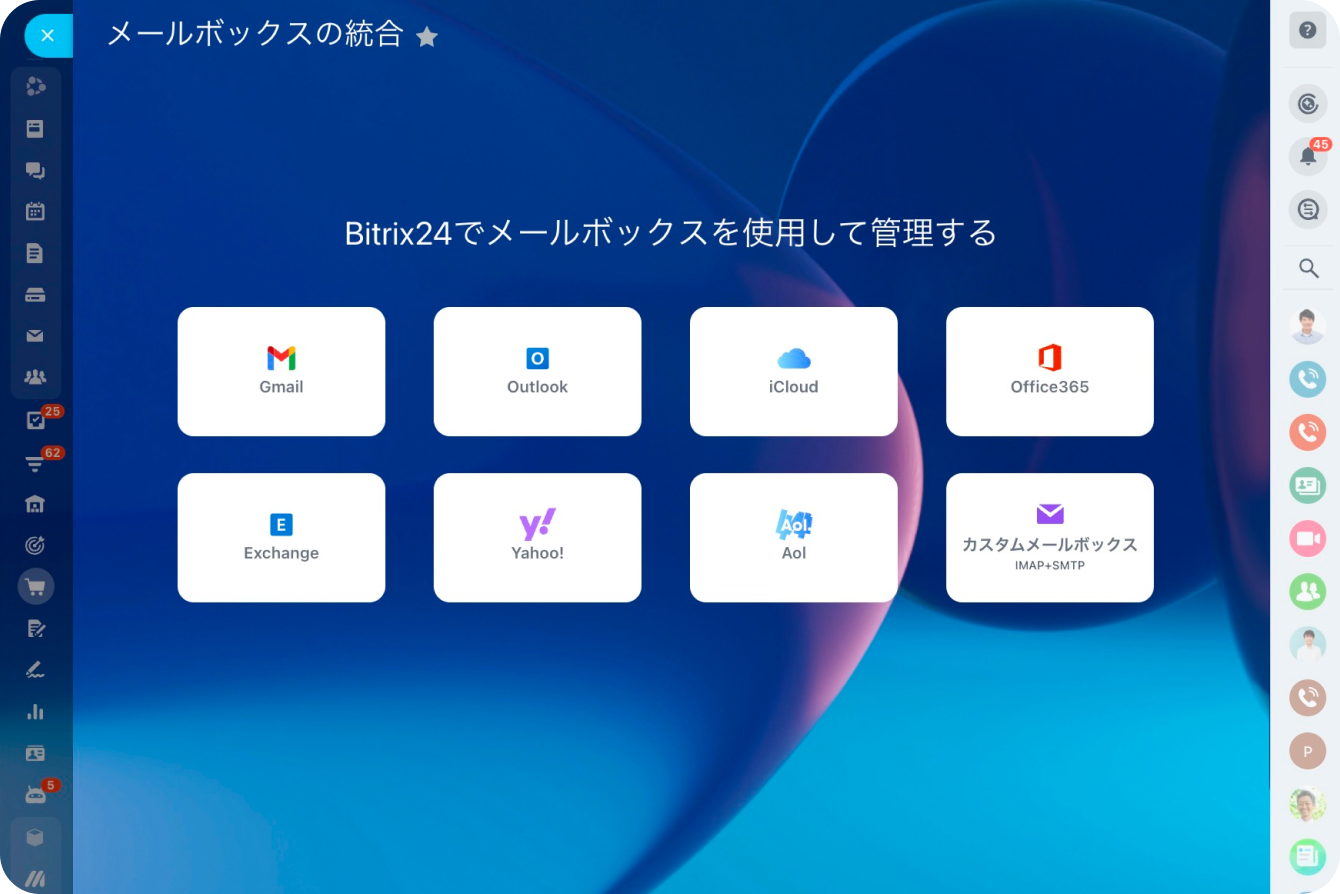Open the webmail envelope sidebar icon
The image size is (1340, 894).
click(35, 336)
